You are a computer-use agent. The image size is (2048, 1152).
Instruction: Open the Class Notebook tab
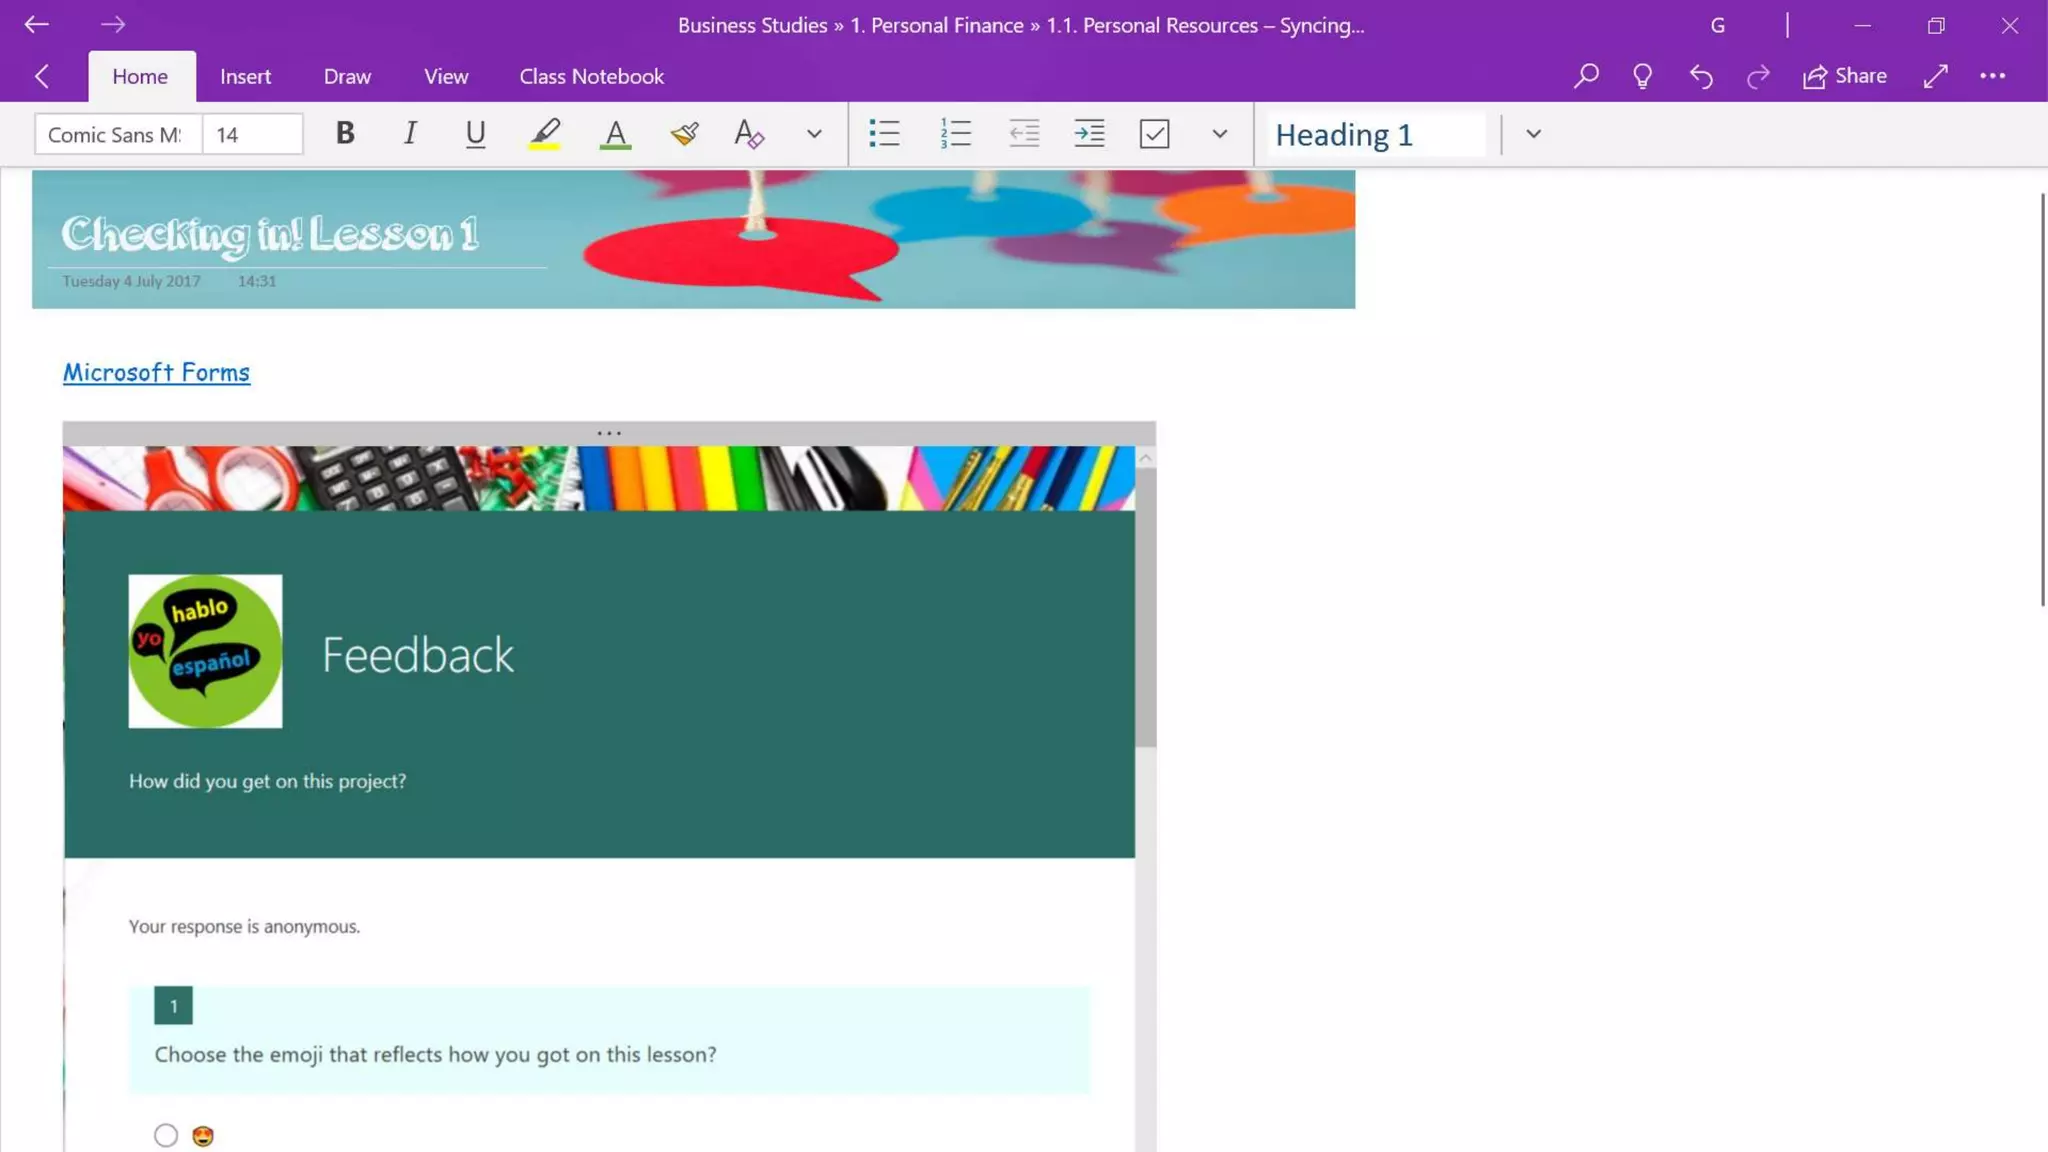pyautogui.click(x=591, y=76)
